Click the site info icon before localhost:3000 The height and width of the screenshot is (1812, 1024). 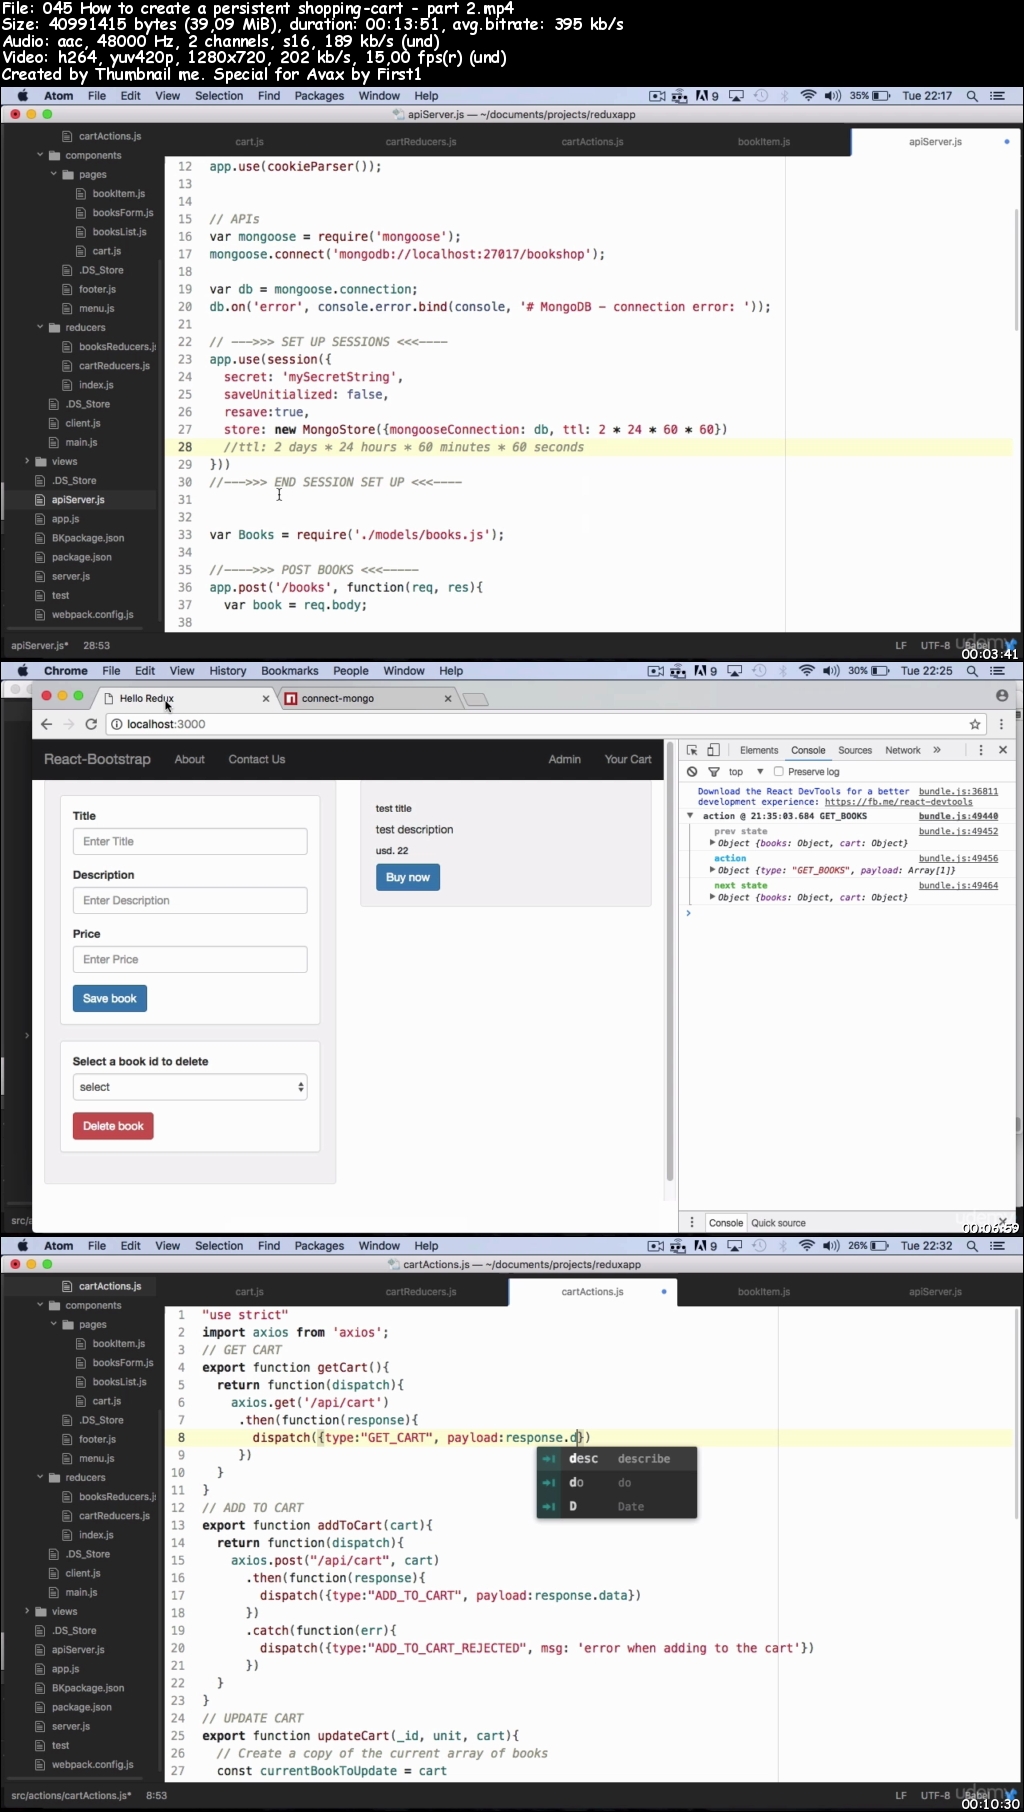(x=116, y=724)
